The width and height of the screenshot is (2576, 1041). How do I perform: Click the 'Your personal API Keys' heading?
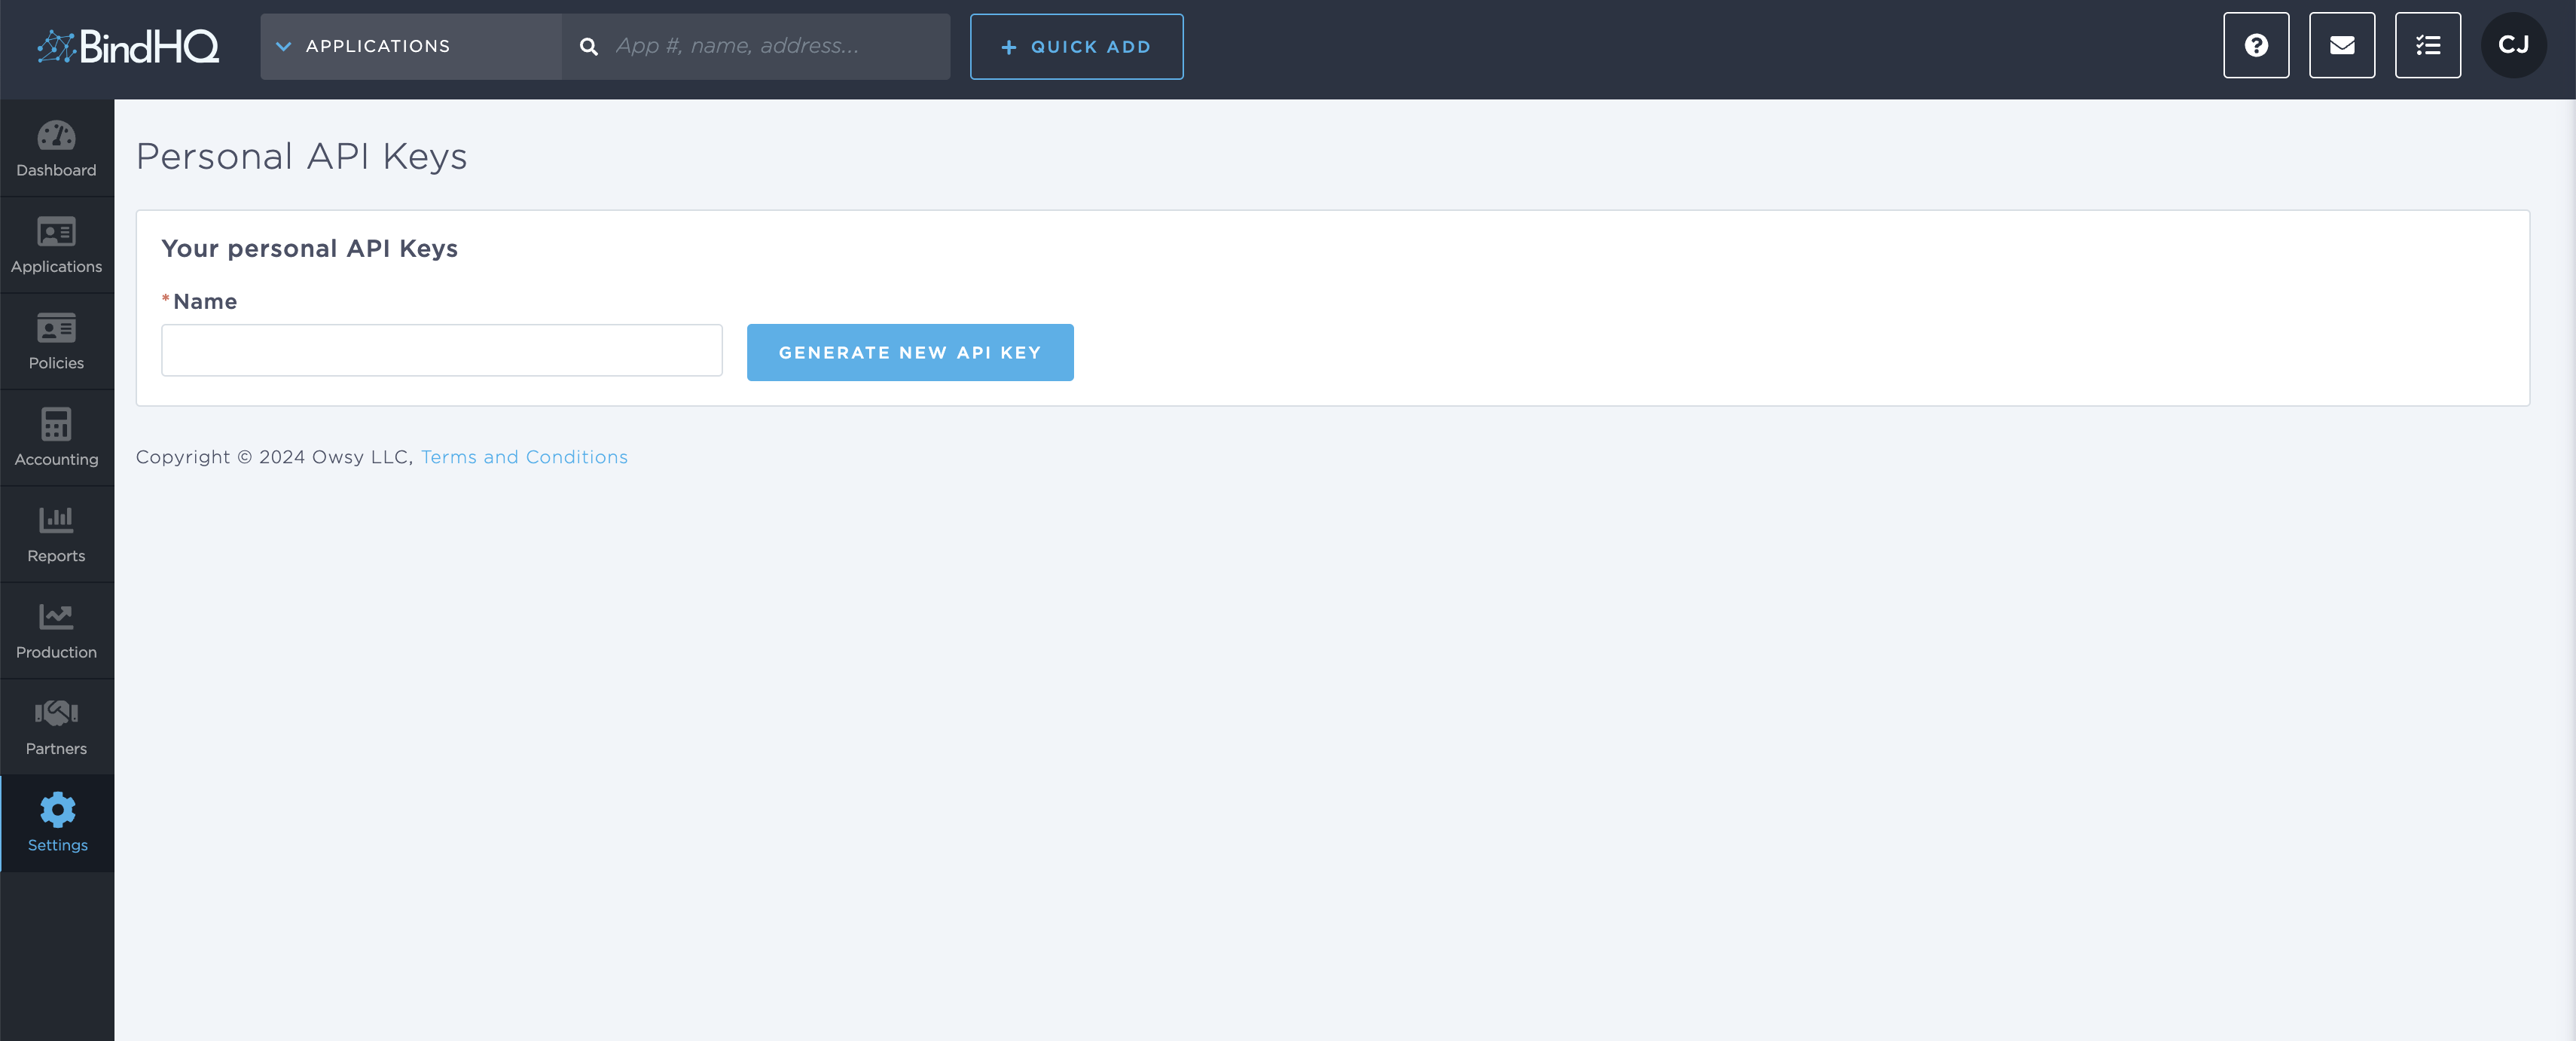pyautogui.click(x=310, y=248)
